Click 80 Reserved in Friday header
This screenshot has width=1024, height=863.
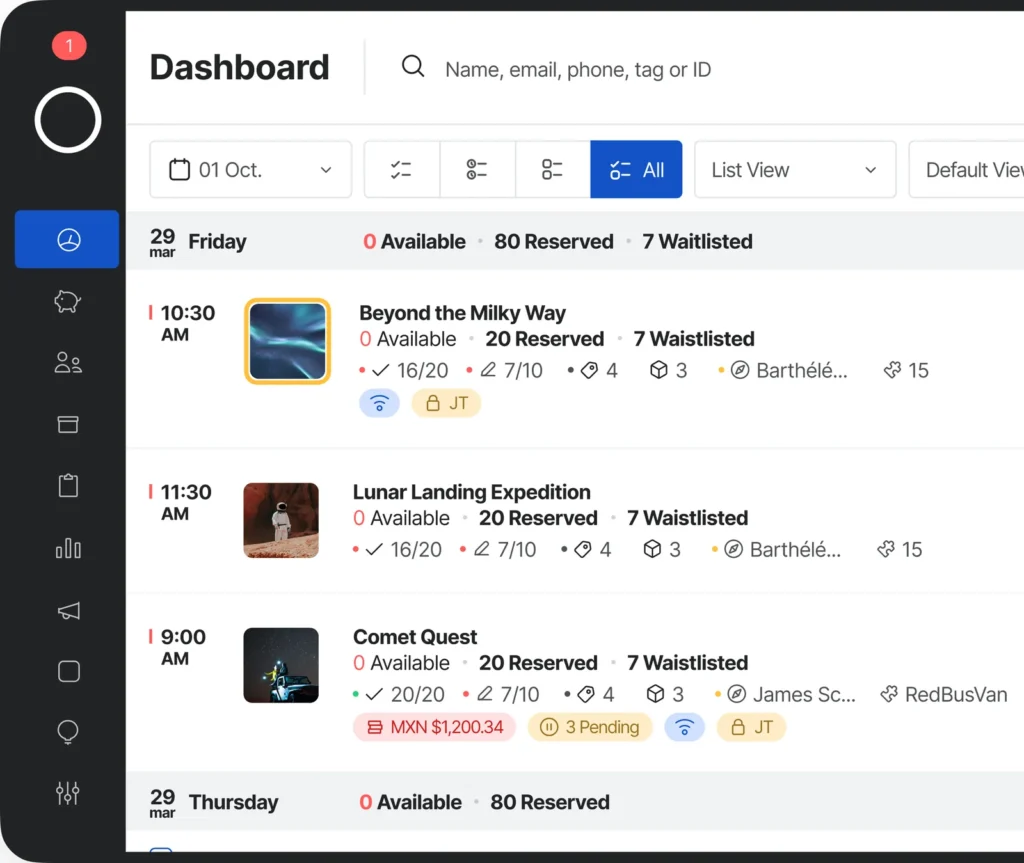[554, 242]
